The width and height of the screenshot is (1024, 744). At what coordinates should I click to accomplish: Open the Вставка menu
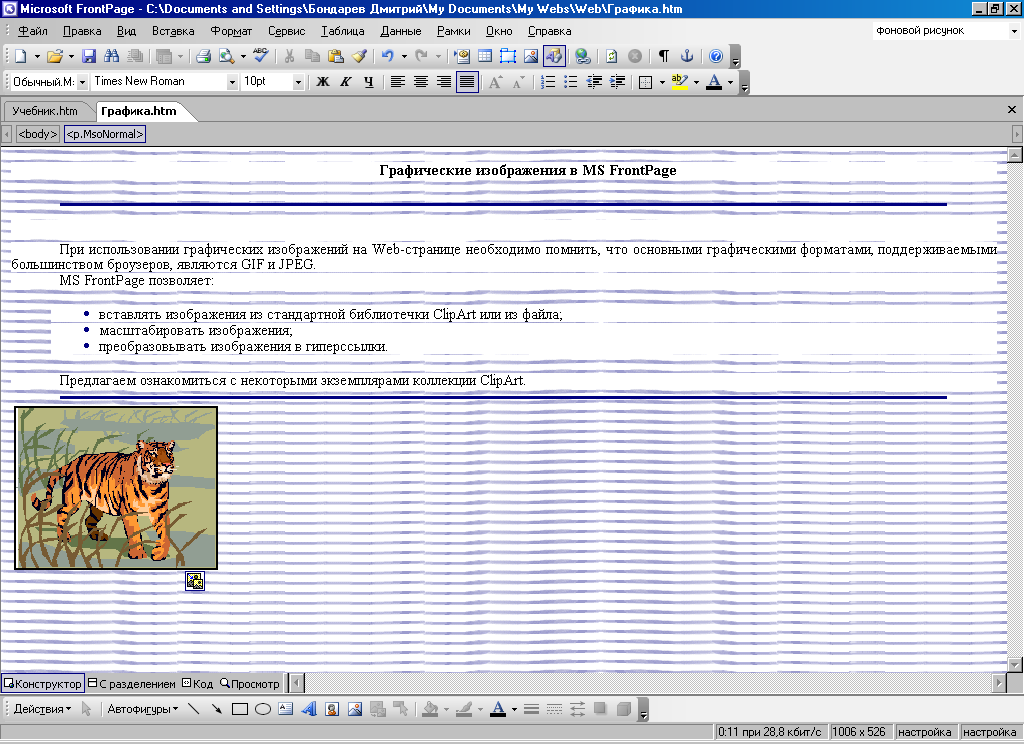[173, 31]
